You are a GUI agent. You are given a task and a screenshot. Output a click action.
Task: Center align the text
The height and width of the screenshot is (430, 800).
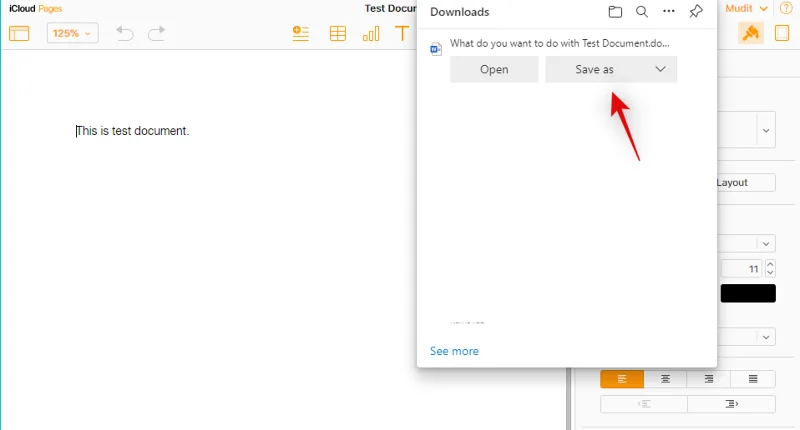665,379
